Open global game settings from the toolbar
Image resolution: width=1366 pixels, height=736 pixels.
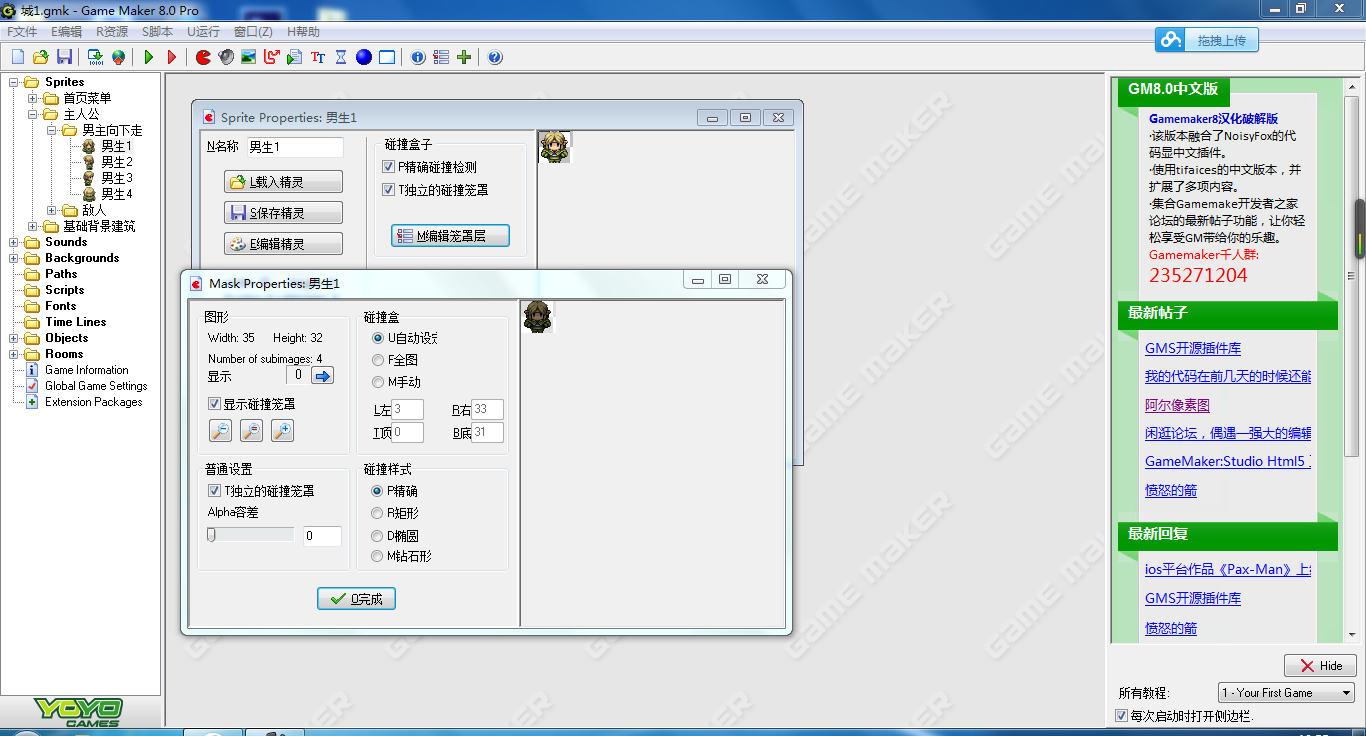click(x=441, y=57)
